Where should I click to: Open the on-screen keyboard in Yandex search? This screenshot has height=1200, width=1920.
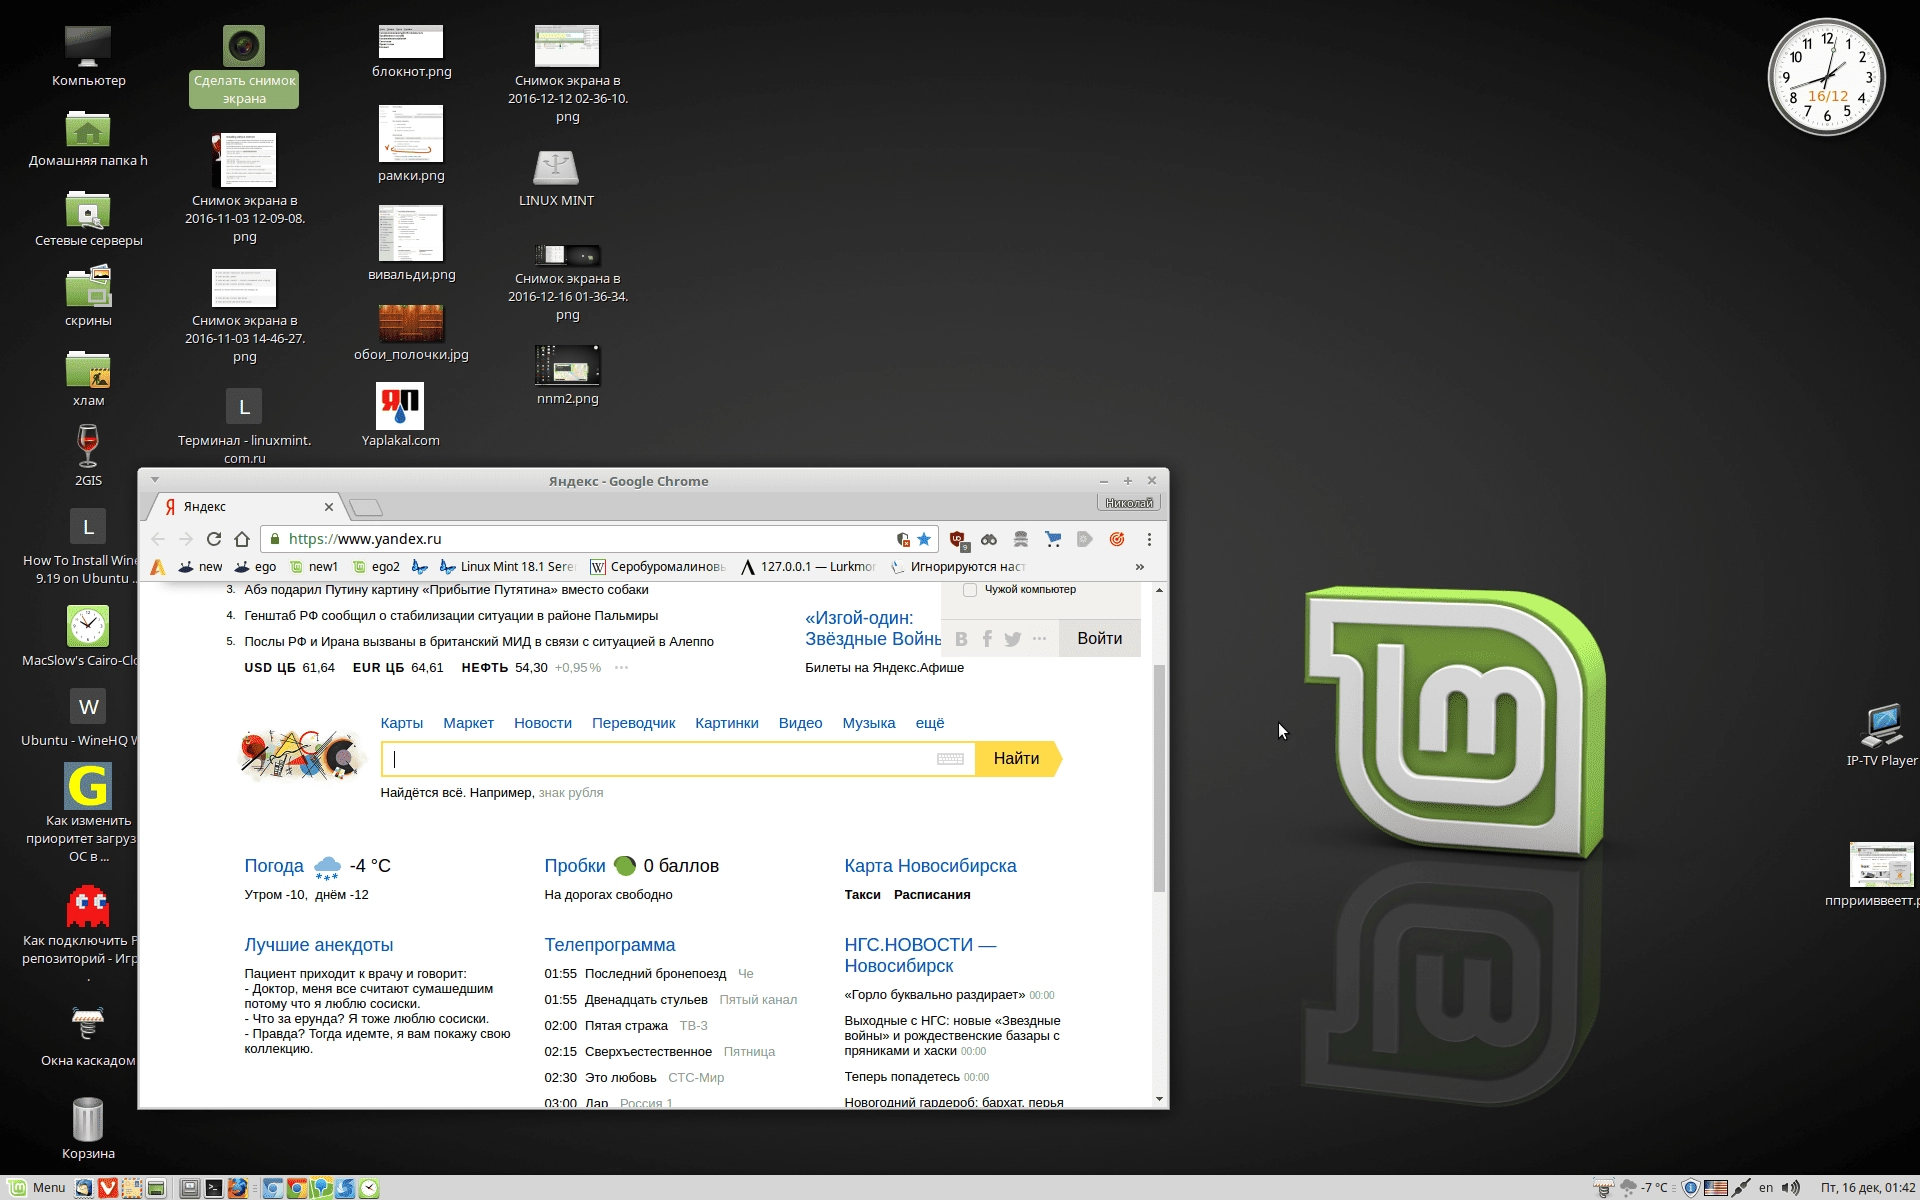[x=950, y=759]
